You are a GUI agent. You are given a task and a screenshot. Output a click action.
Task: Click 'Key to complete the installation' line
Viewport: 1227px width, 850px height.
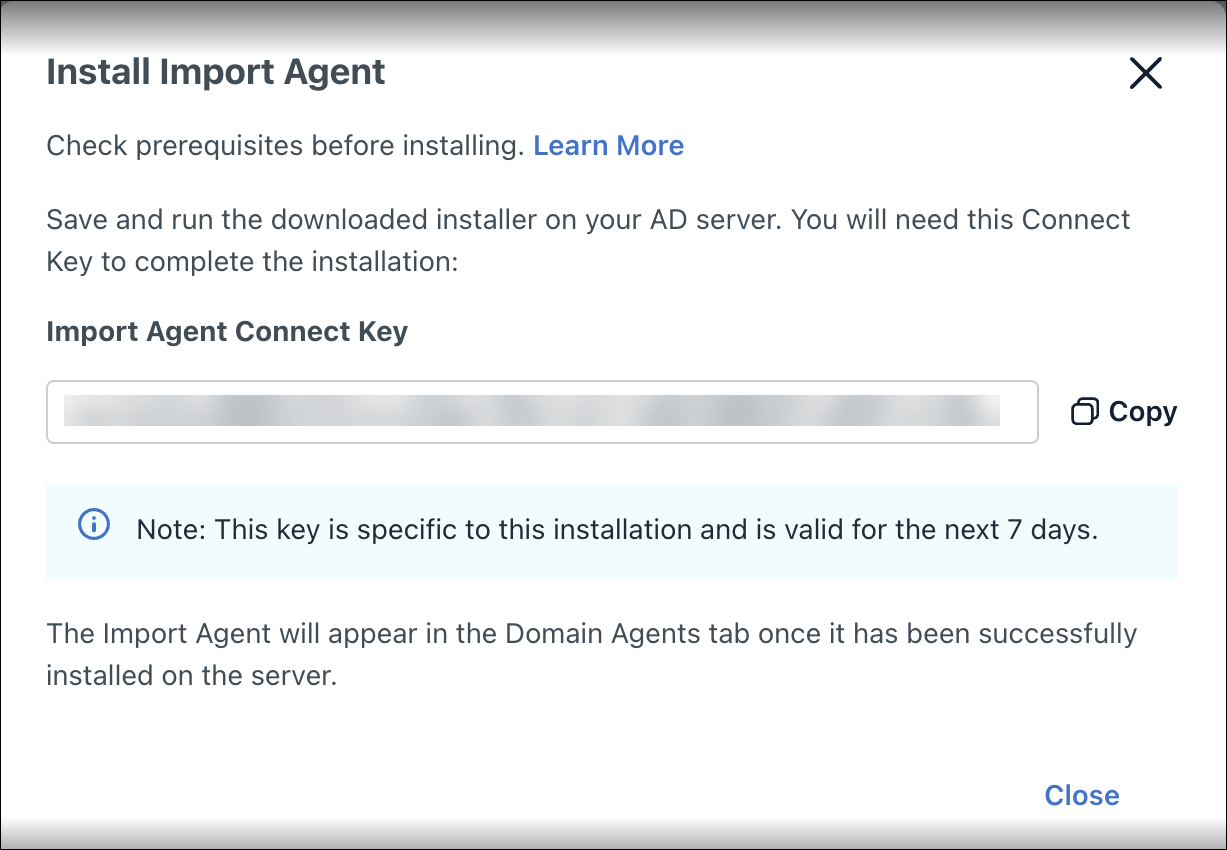pyautogui.click(x=251, y=263)
